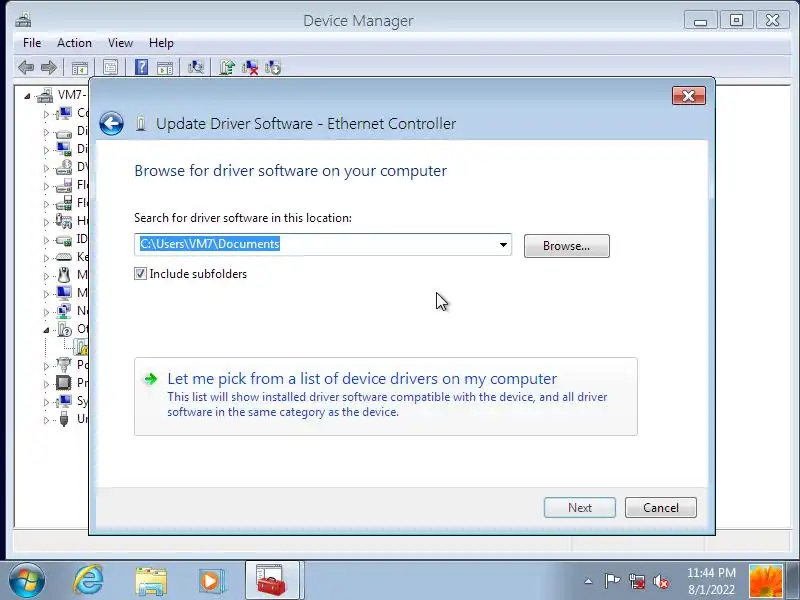Image resolution: width=800 pixels, height=600 pixels.
Task: Toggle the show/hide console tree toolbar icon
Action: [80, 67]
